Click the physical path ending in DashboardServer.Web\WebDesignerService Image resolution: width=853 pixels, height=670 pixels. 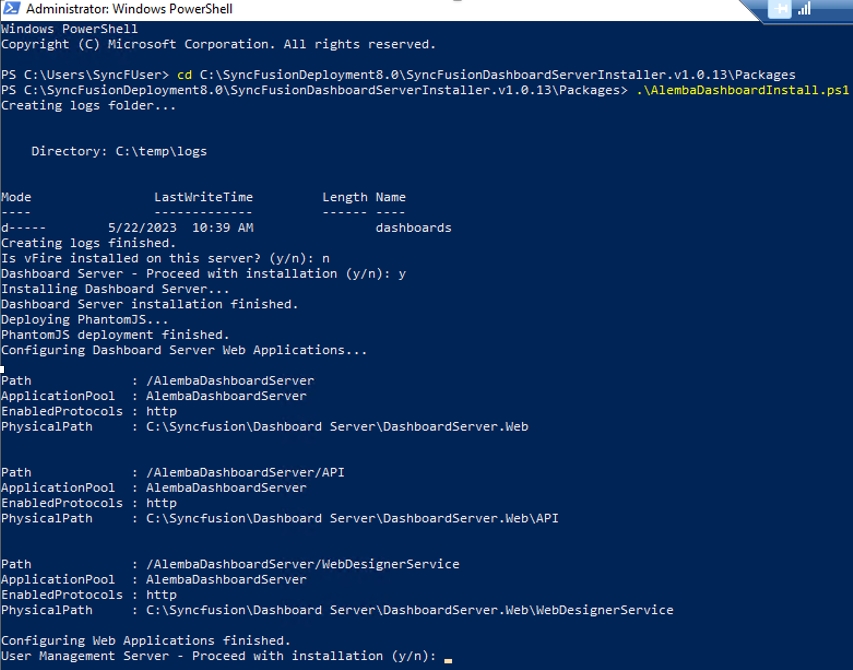409,610
